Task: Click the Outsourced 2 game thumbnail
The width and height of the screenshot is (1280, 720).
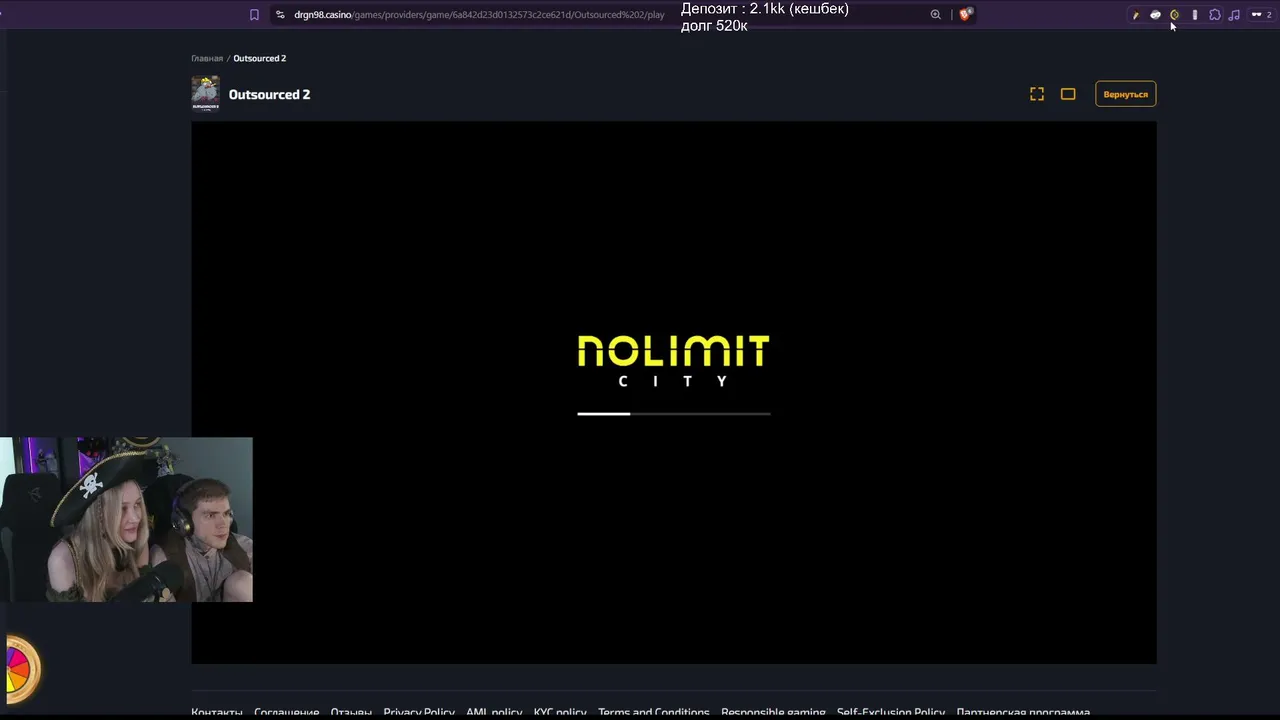Action: 205,94
